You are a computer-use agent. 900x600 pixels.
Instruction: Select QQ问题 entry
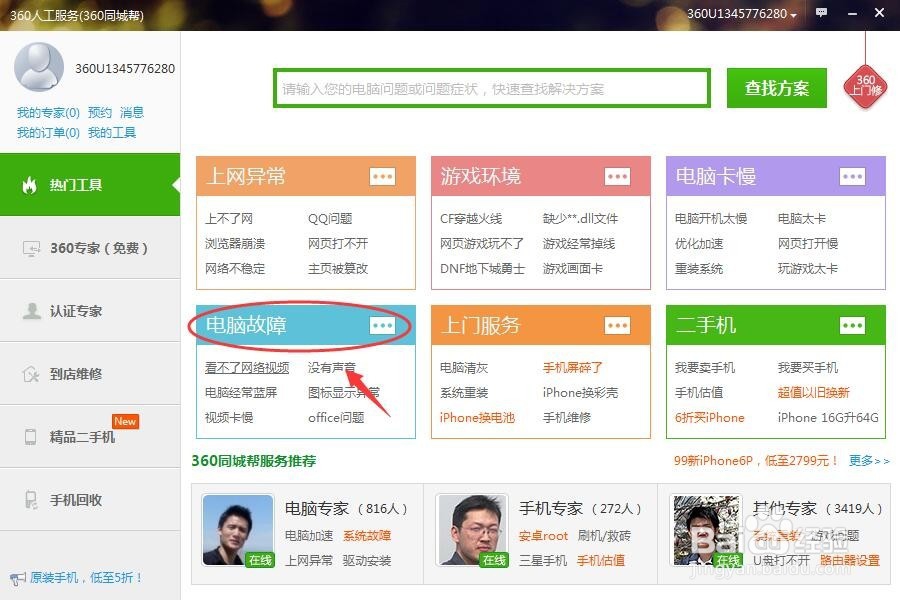pyautogui.click(x=330, y=219)
